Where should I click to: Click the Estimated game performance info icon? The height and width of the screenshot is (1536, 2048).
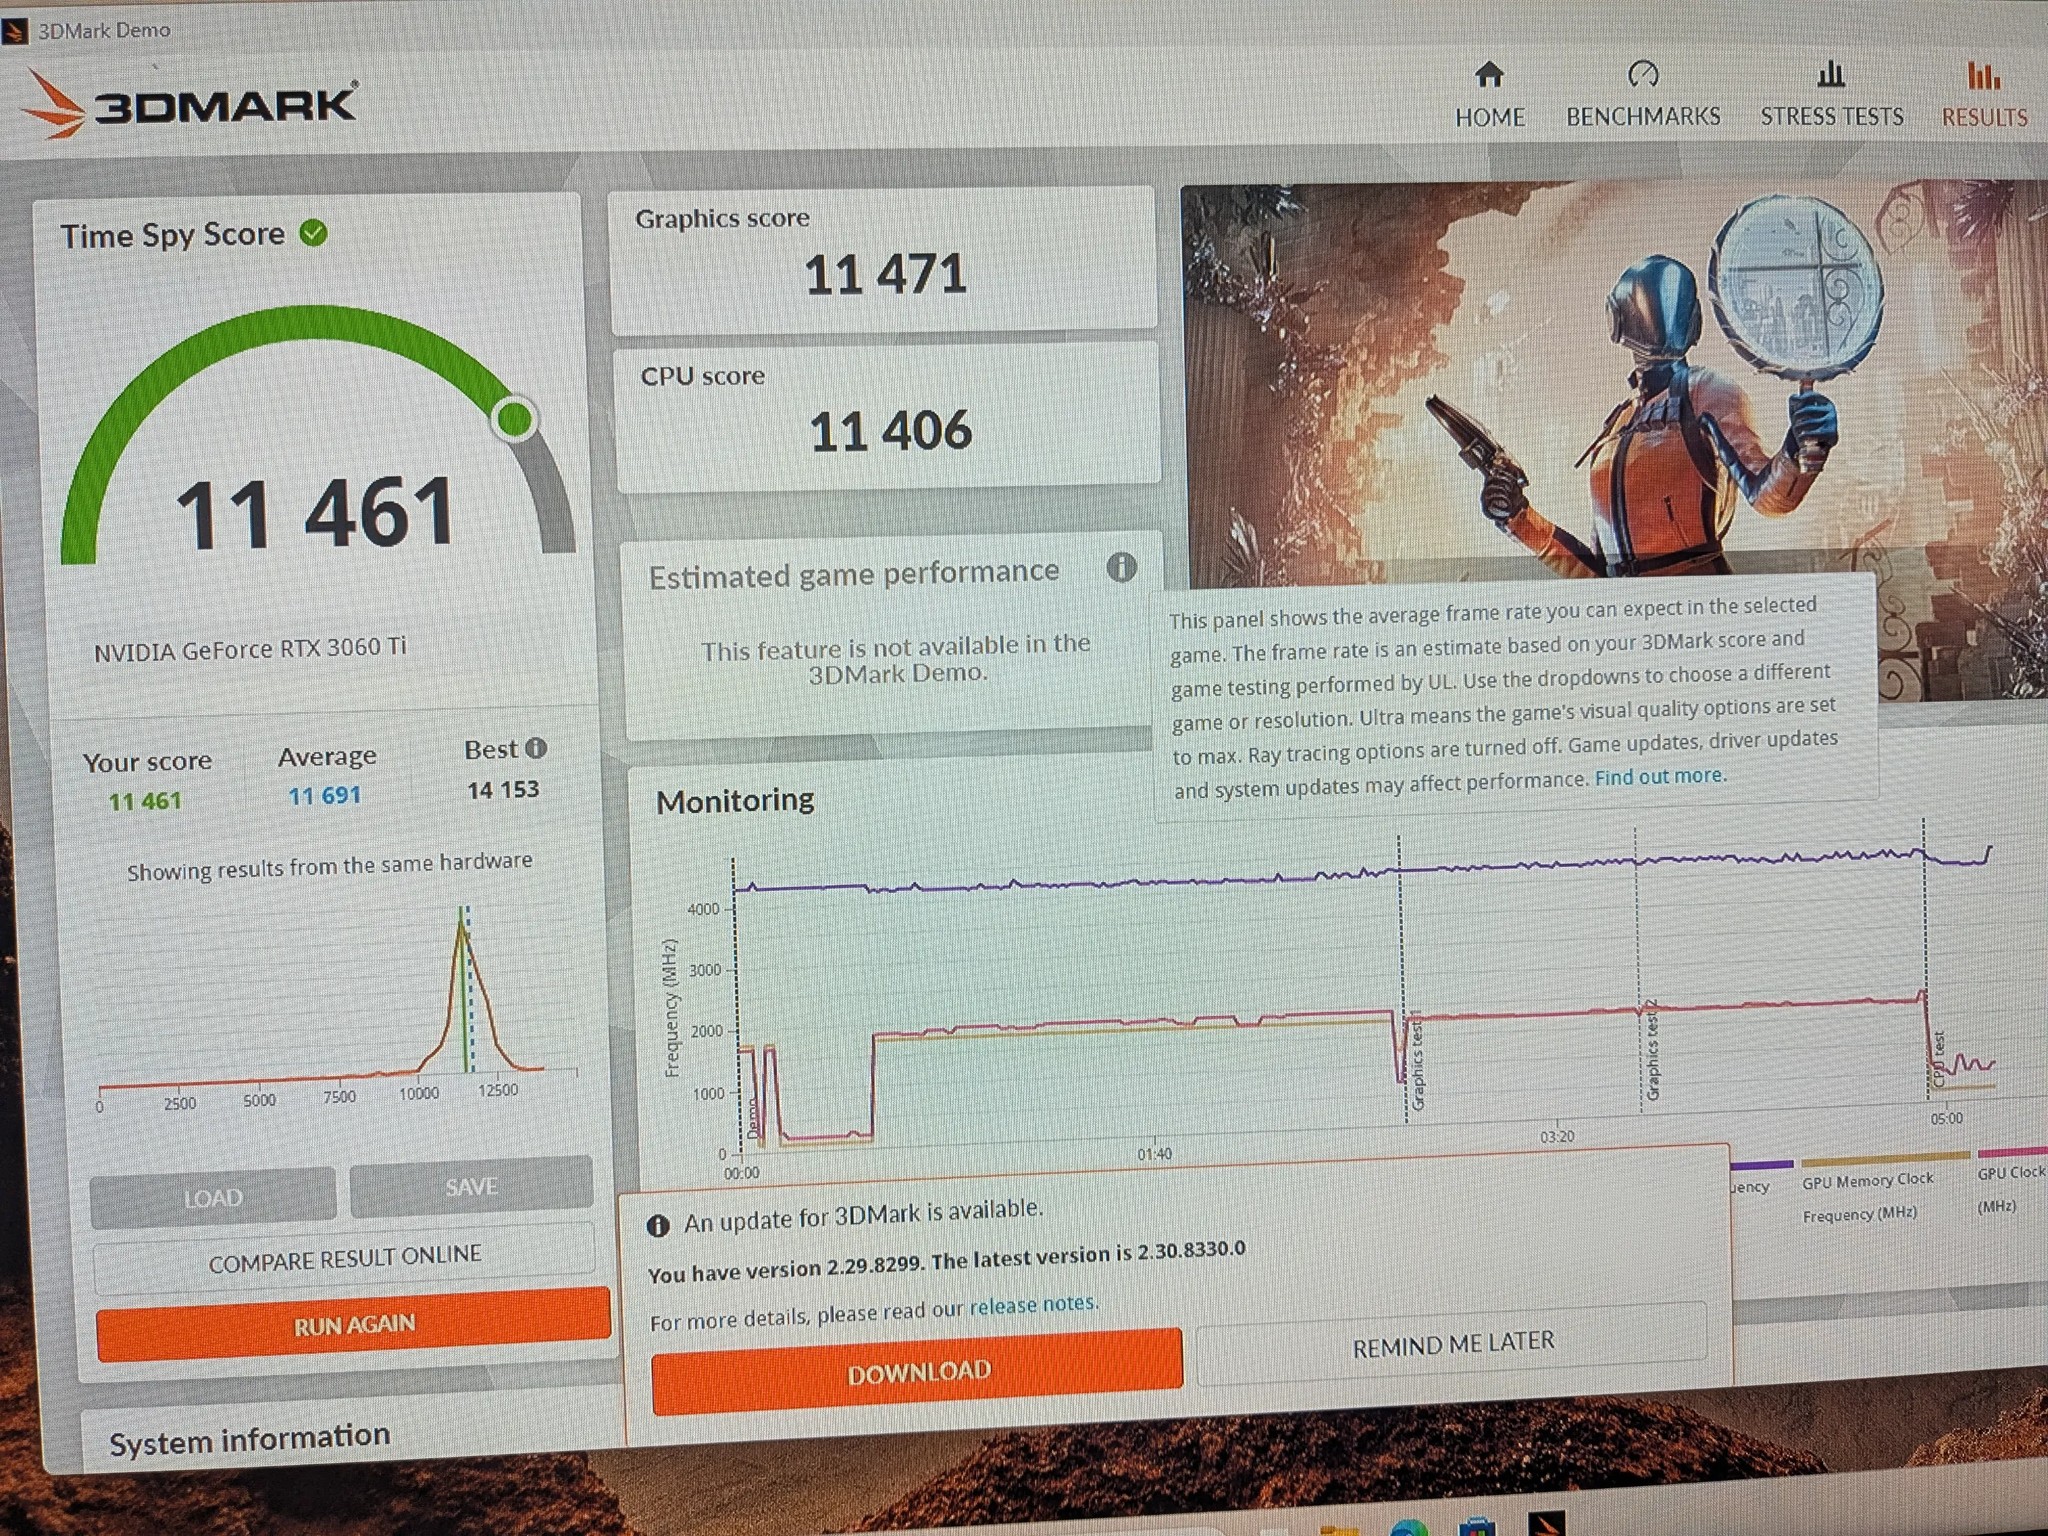point(1121,567)
